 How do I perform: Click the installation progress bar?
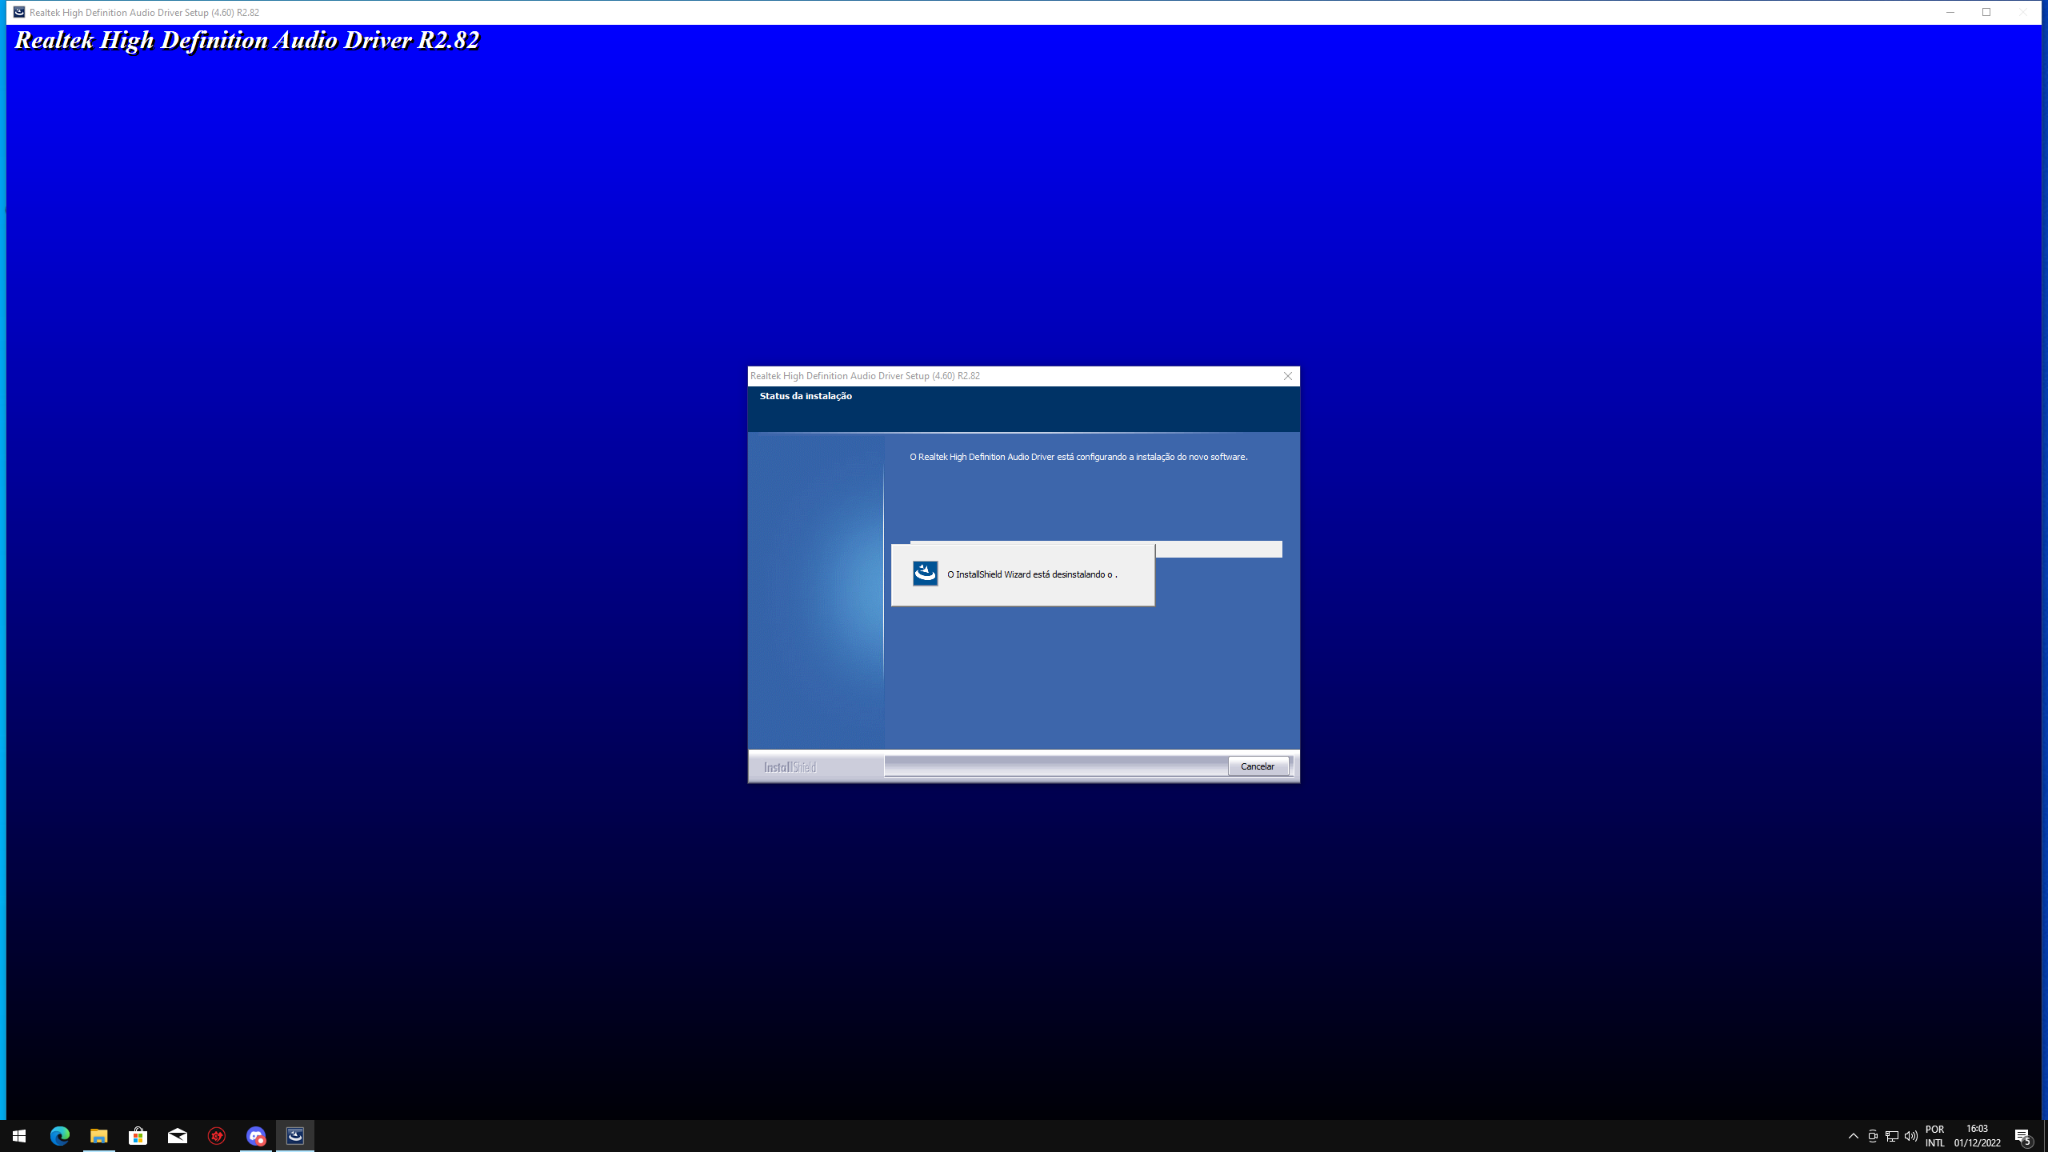click(x=1095, y=549)
